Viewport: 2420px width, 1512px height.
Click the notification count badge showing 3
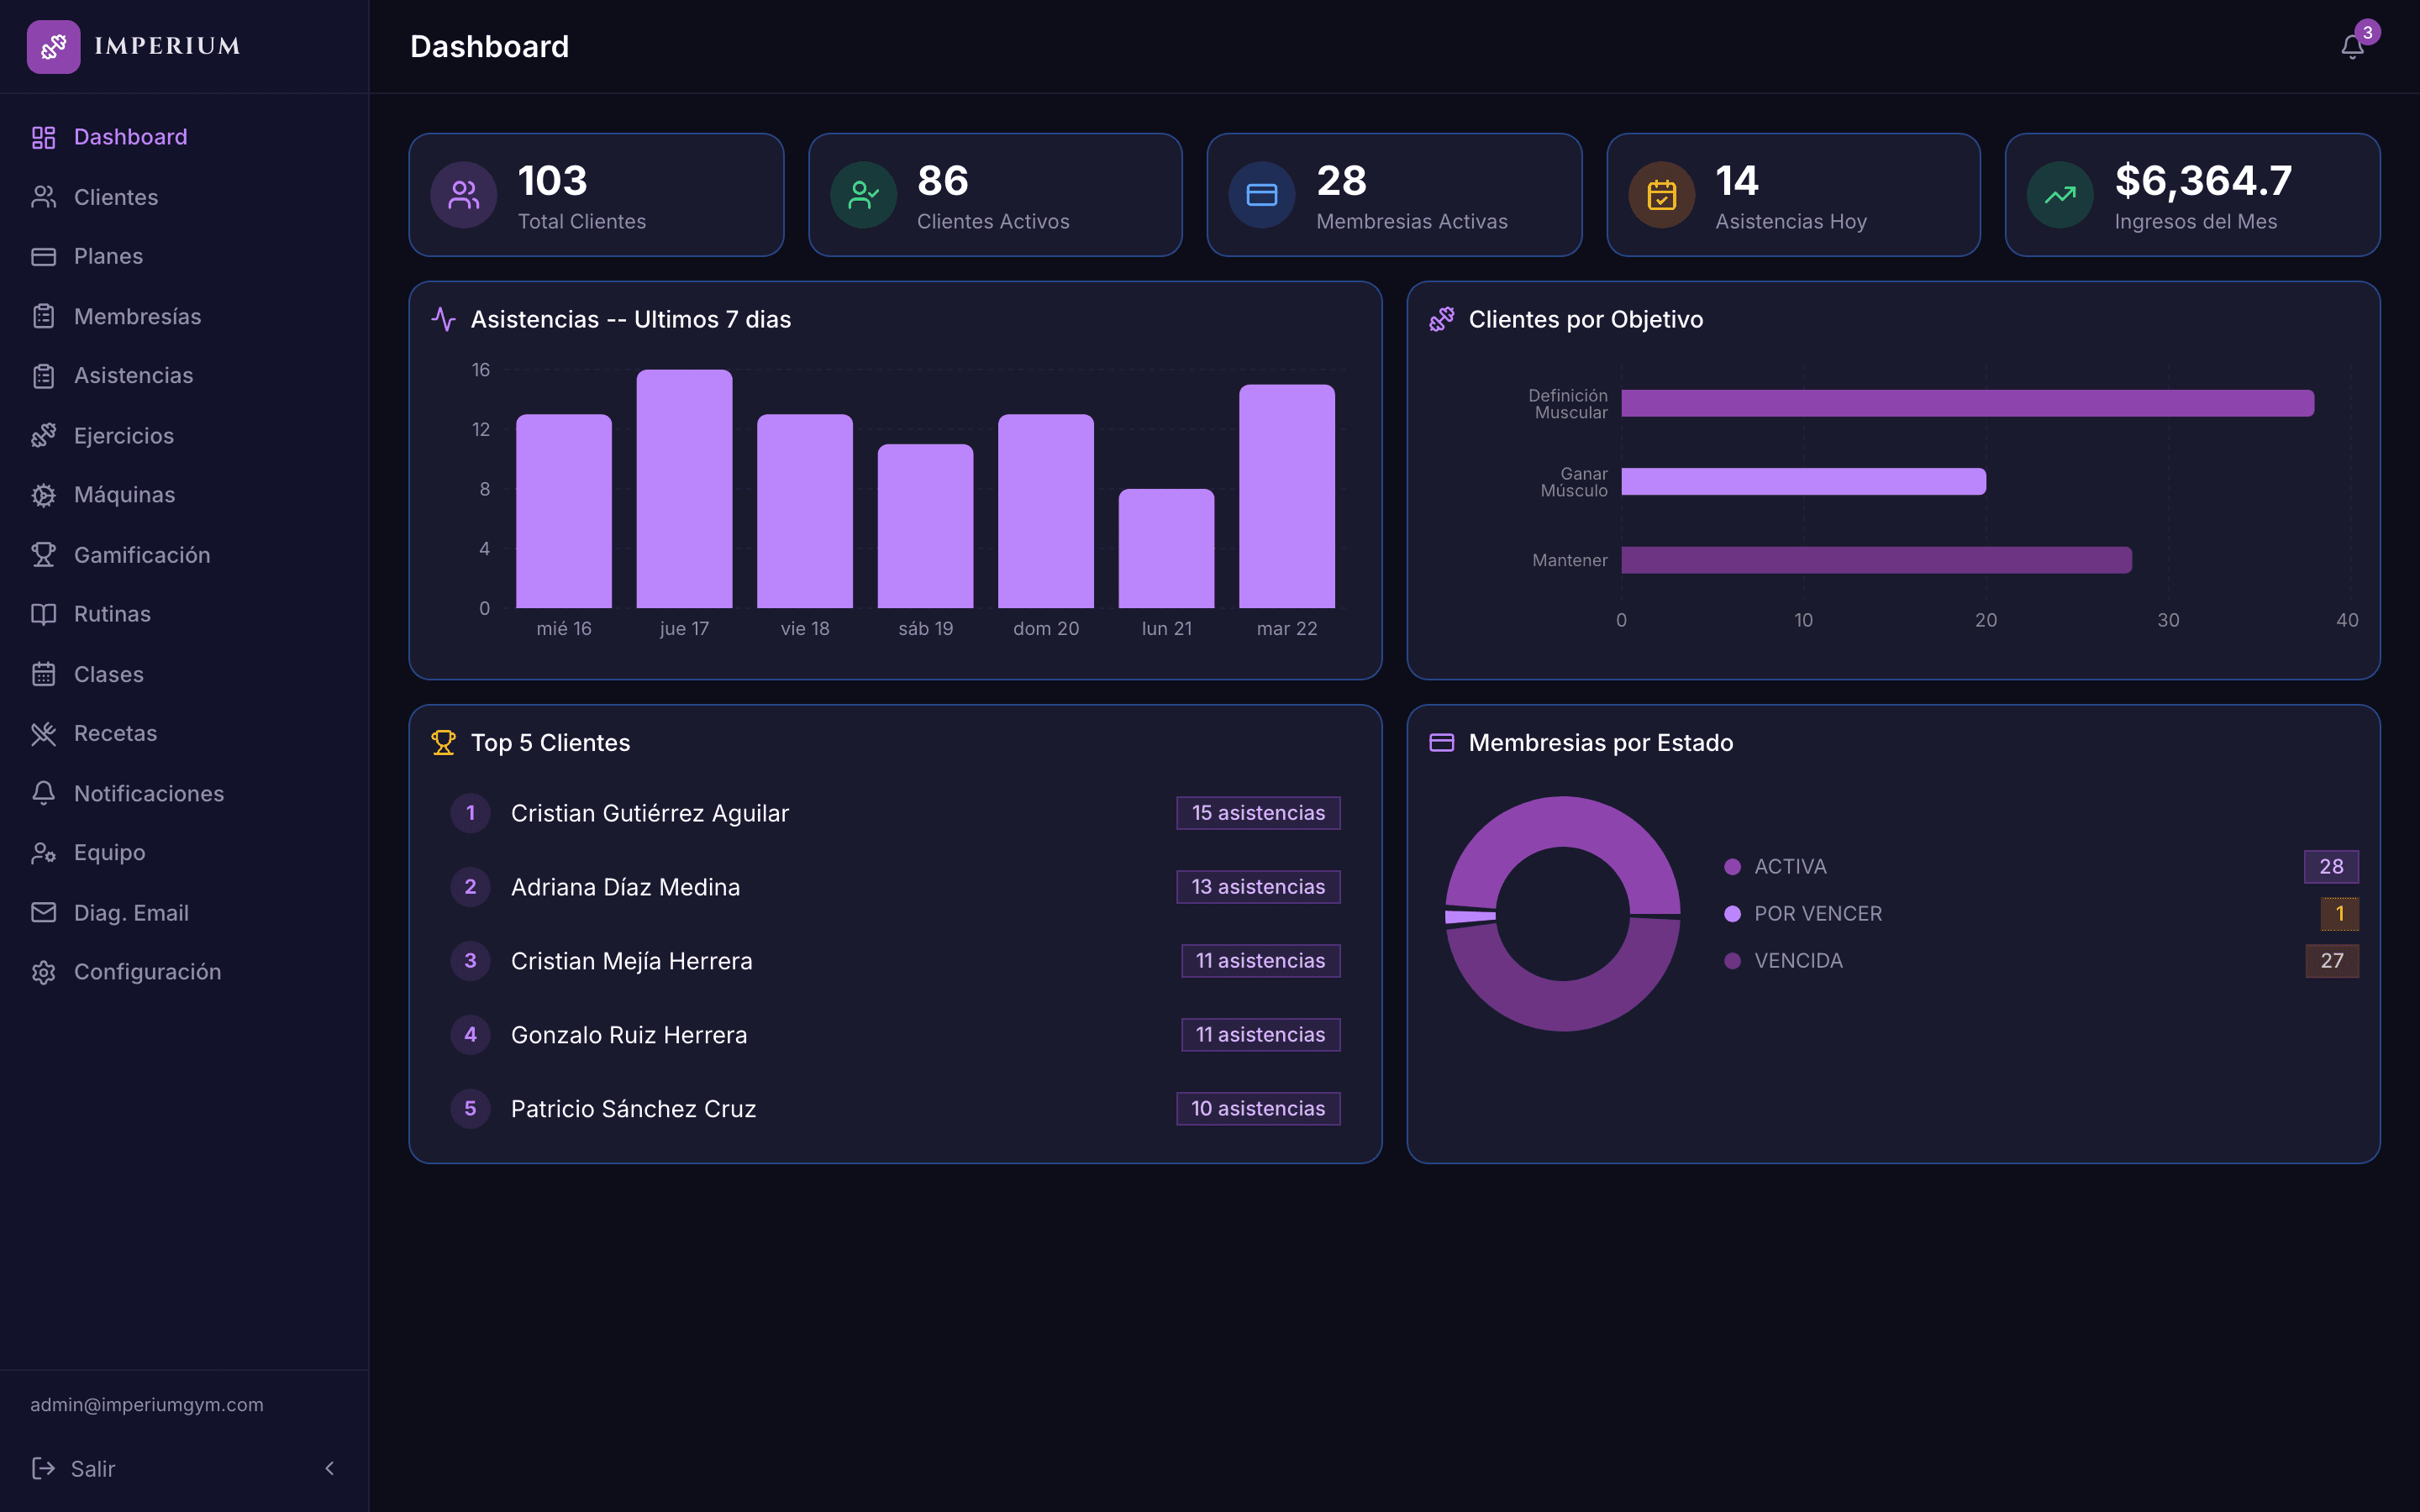click(2367, 33)
